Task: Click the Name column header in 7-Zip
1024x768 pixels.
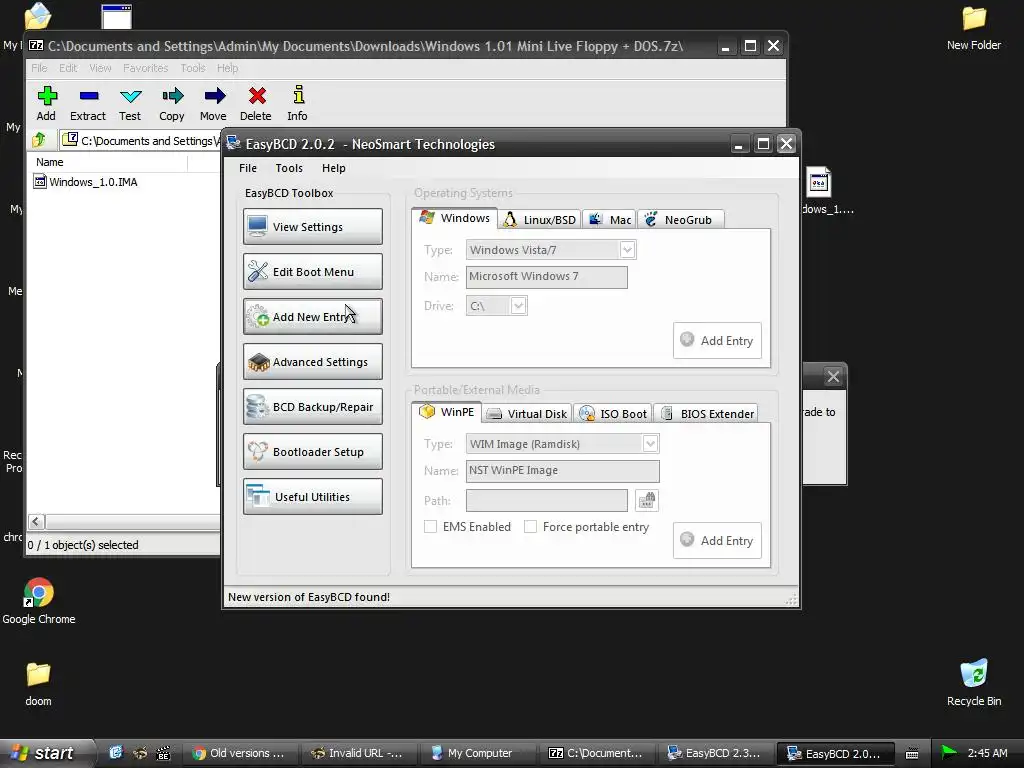Action: 108,162
